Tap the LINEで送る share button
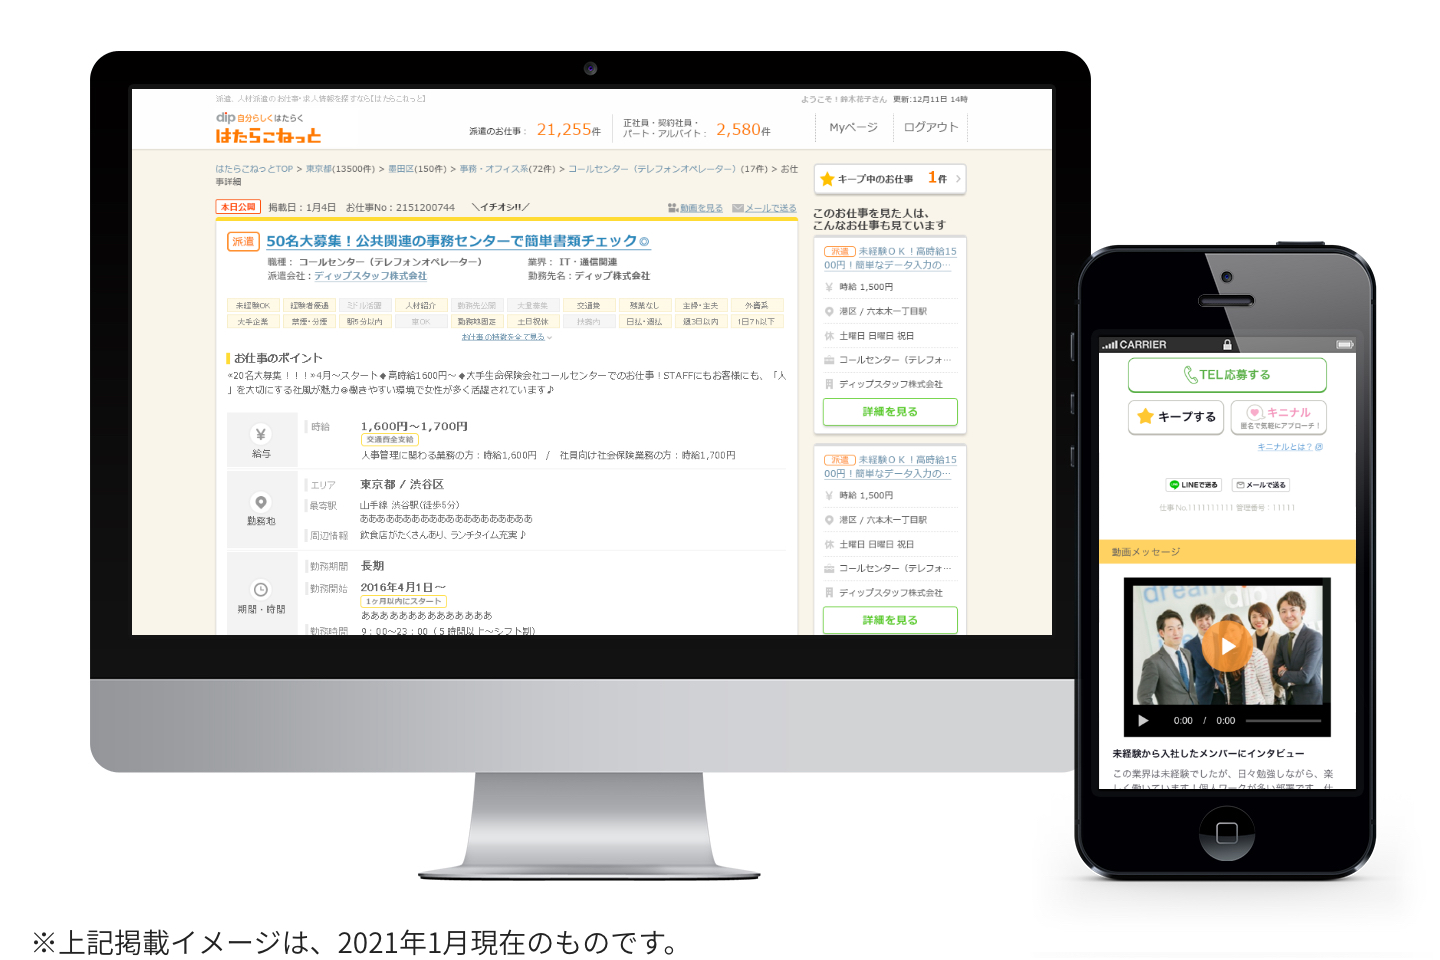This screenshot has height=960, width=1440. click(1194, 485)
